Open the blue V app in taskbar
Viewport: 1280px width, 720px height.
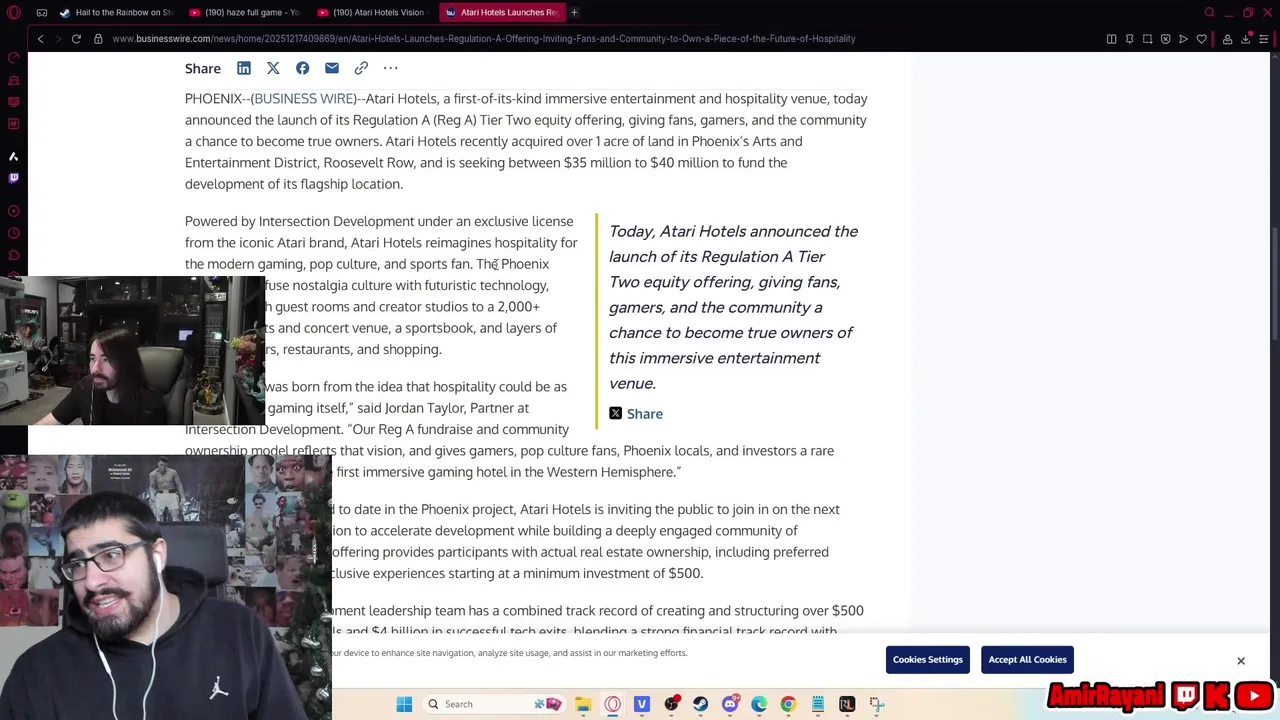click(x=642, y=704)
